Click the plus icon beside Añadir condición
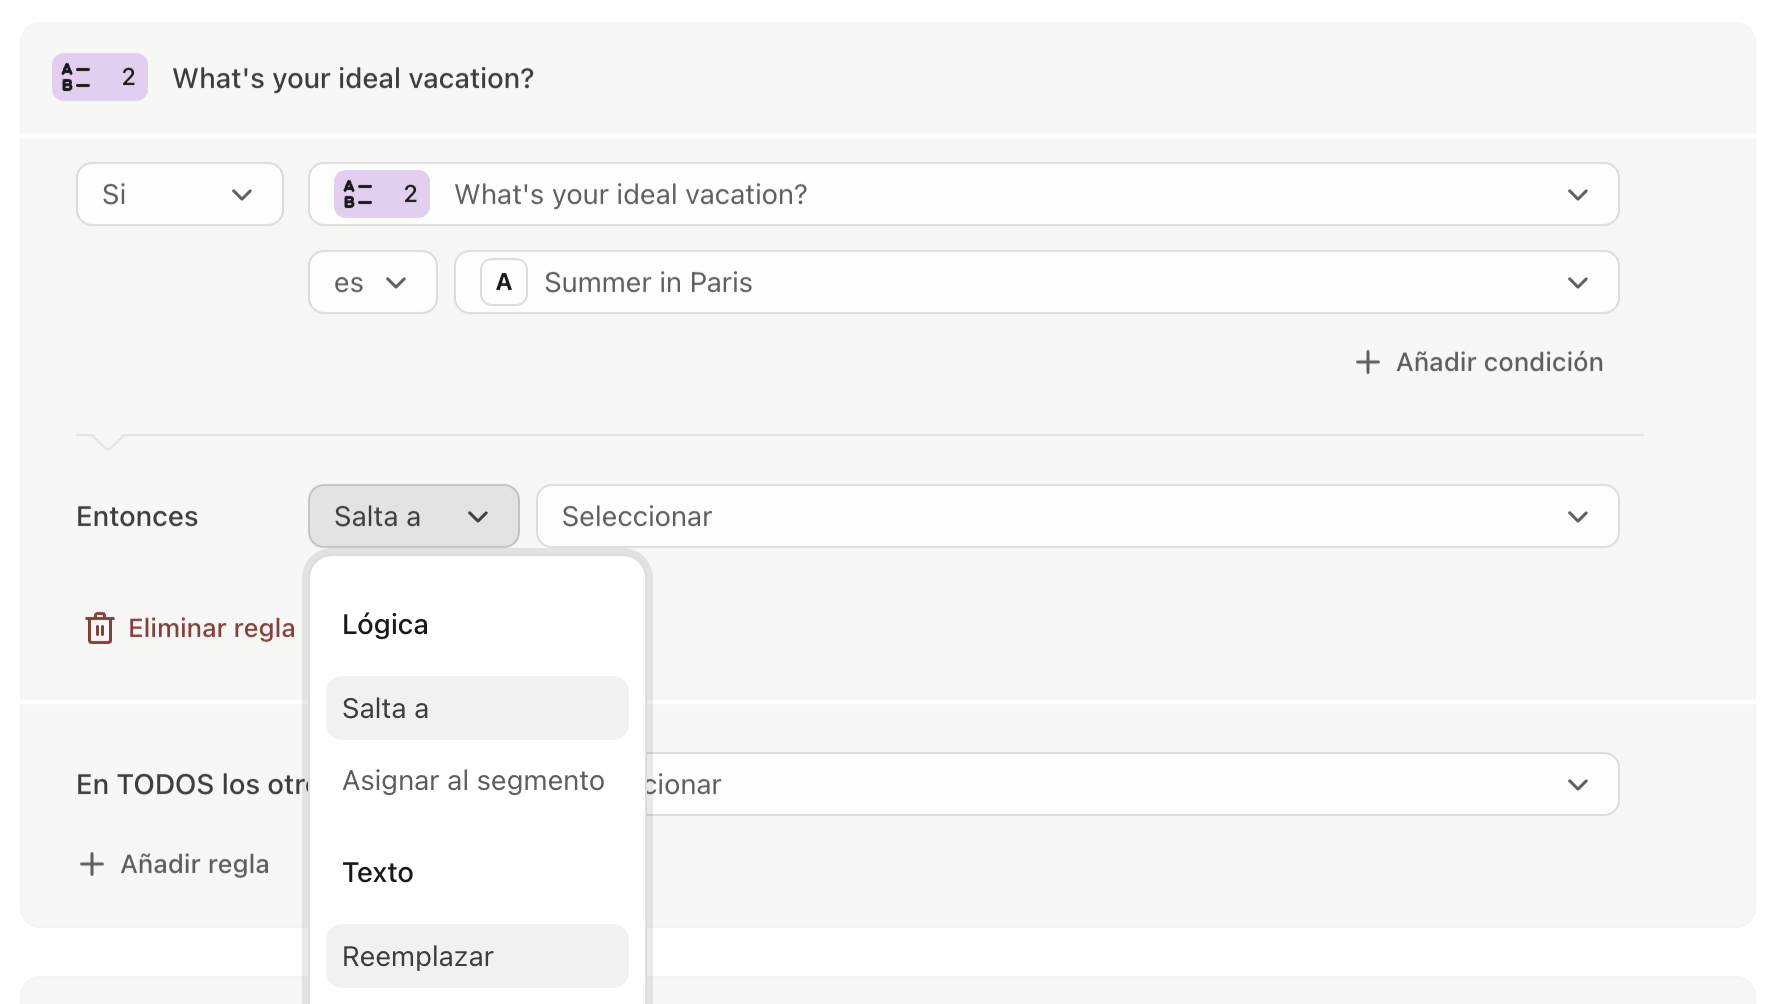Viewport: 1784px width, 1004px height. 1367,362
